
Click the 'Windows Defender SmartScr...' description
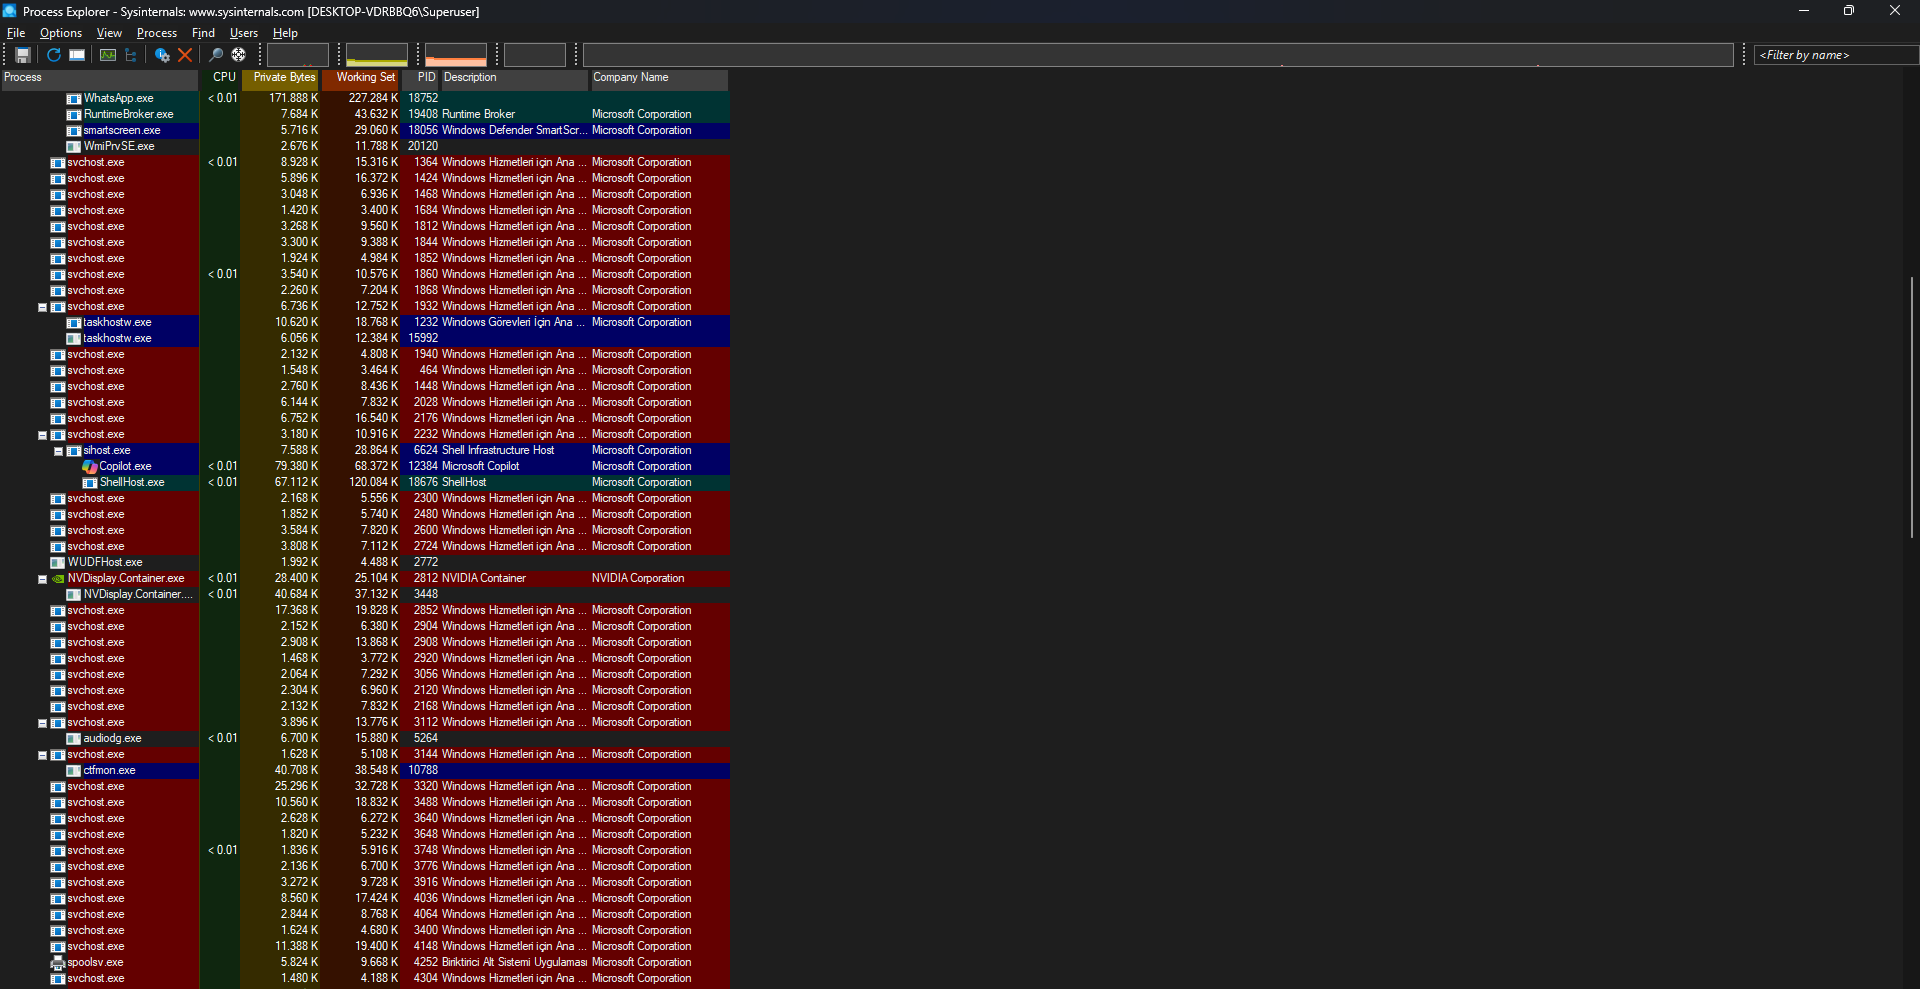point(514,130)
